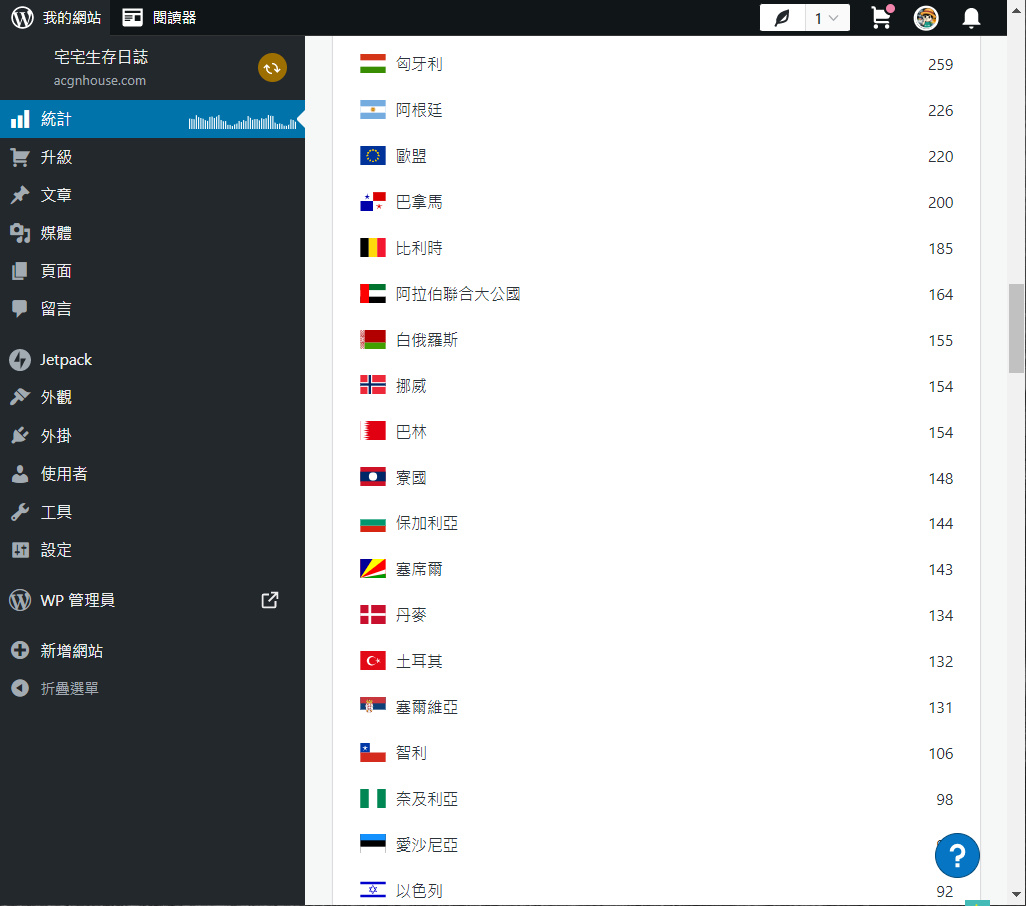Open notifications bell icon
Image resolution: width=1026 pixels, height=906 pixels.
pos(971,18)
